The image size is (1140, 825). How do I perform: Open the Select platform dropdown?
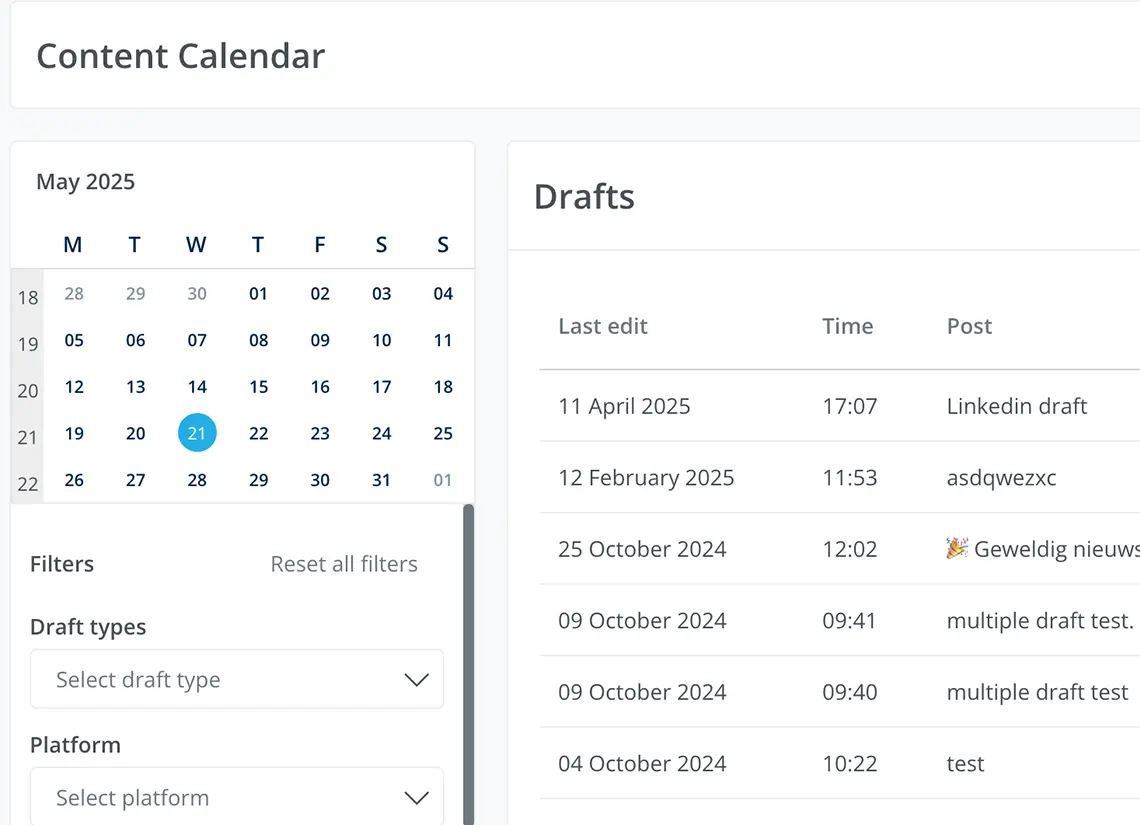[236, 798]
